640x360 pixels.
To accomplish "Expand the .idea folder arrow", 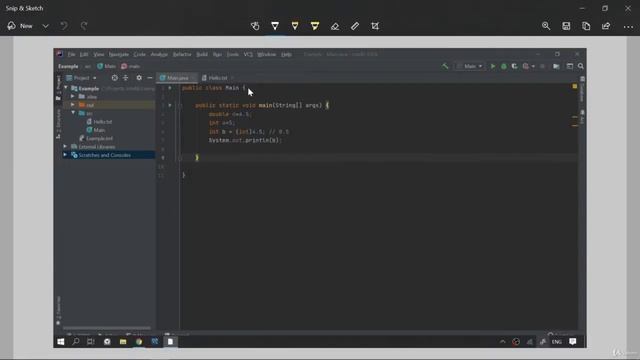I will [73, 97].
